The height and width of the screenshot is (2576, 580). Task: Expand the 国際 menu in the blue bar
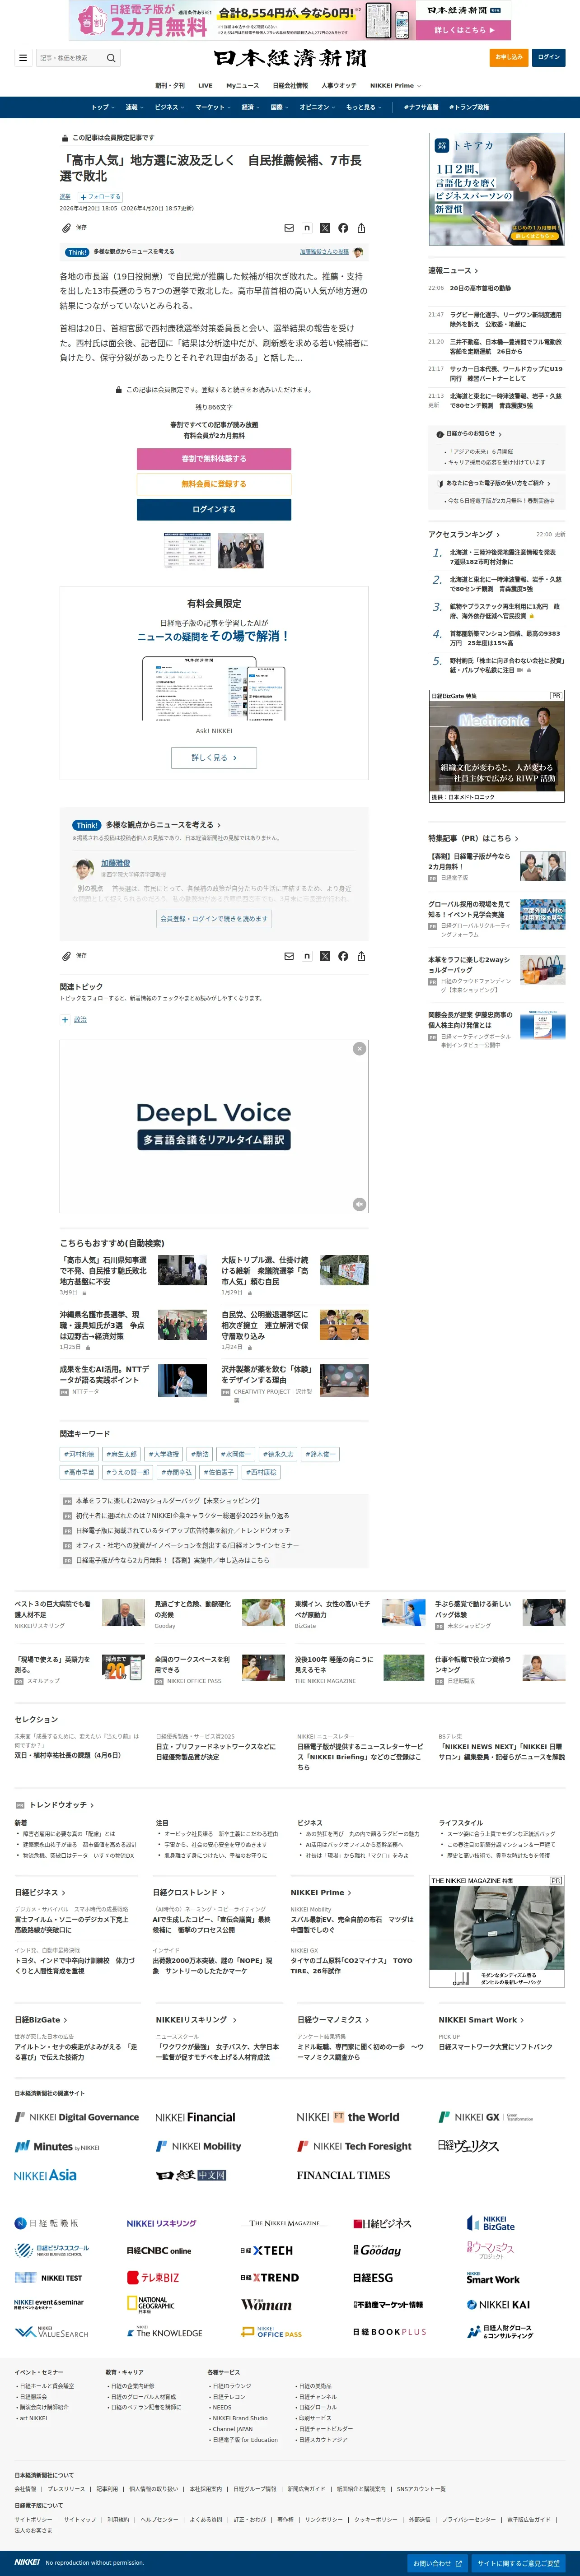(279, 107)
